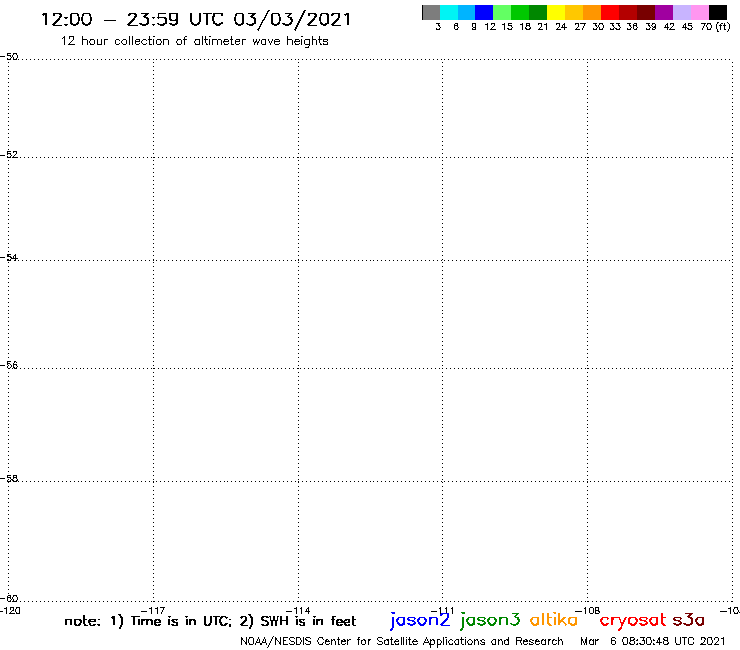The height and width of the screenshot is (650, 740).
Task: Click the -50 latitude axis label
Action: (9, 57)
